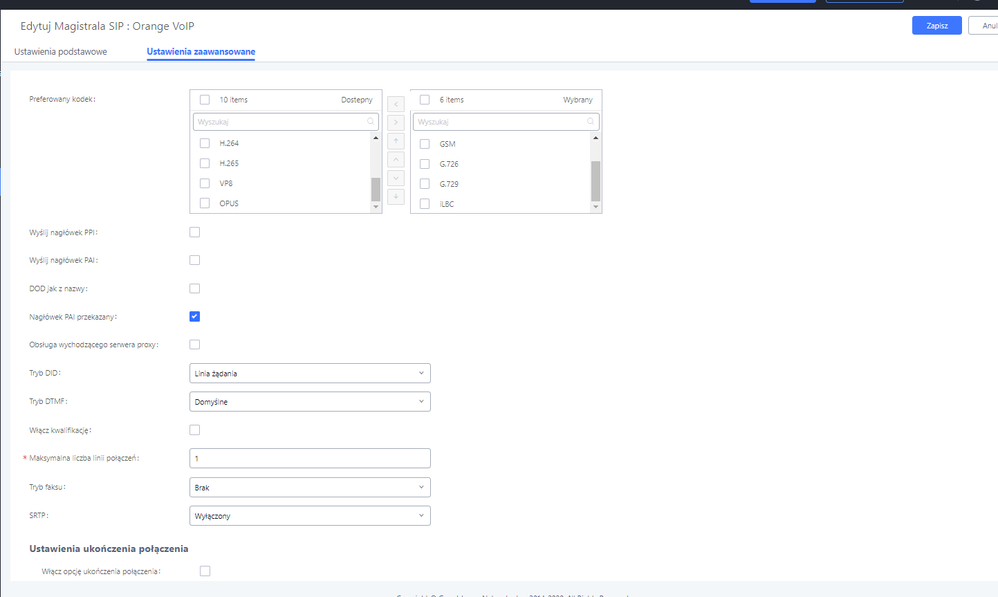The width and height of the screenshot is (998, 597).
Task: Check the GSM codec checkbox
Action: click(x=425, y=144)
